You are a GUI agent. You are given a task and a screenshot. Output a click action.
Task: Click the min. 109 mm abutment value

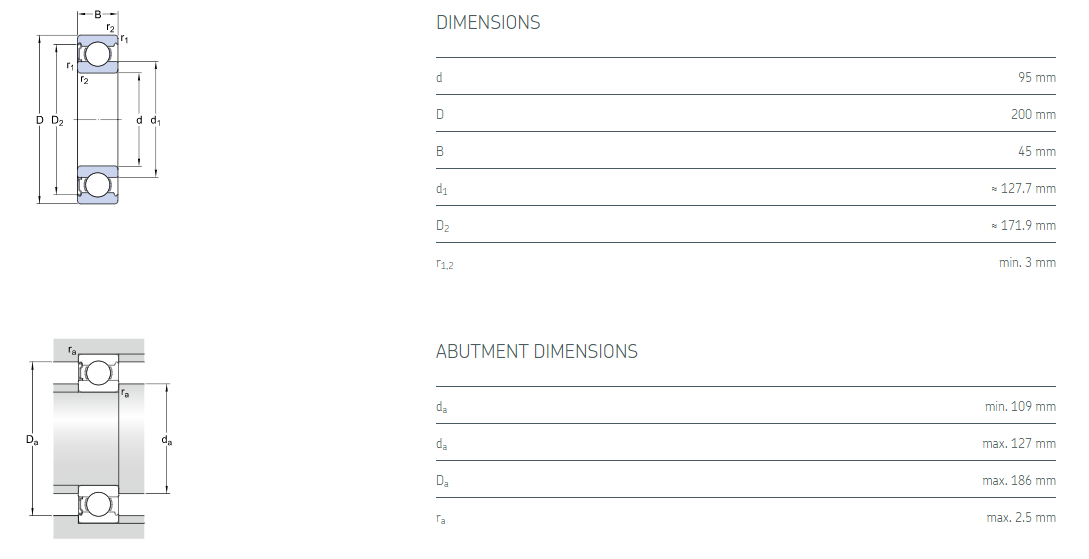click(1020, 406)
